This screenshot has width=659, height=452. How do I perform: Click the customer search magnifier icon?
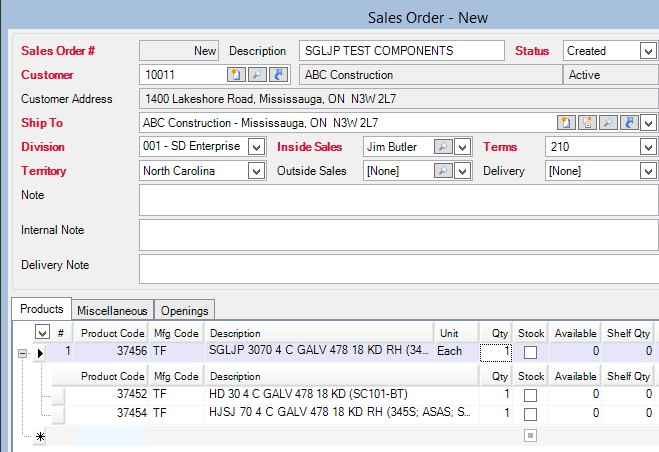click(256, 75)
